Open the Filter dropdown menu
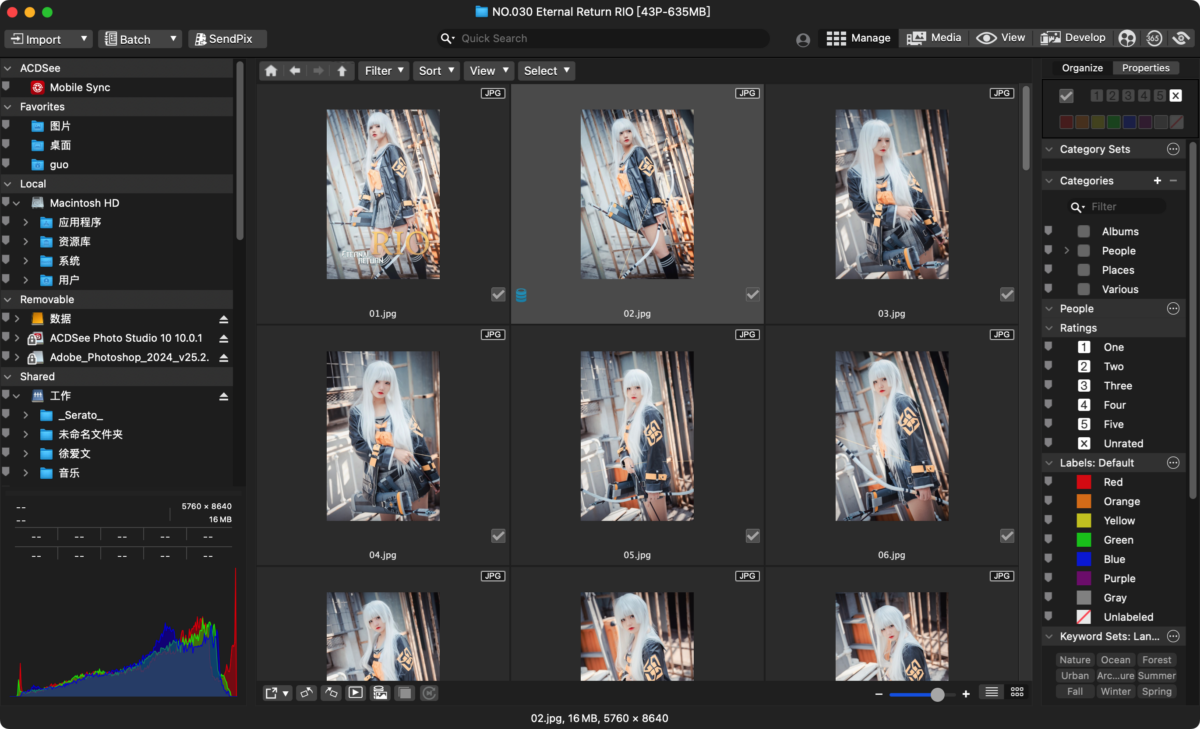This screenshot has width=1200, height=729. (384, 71)
